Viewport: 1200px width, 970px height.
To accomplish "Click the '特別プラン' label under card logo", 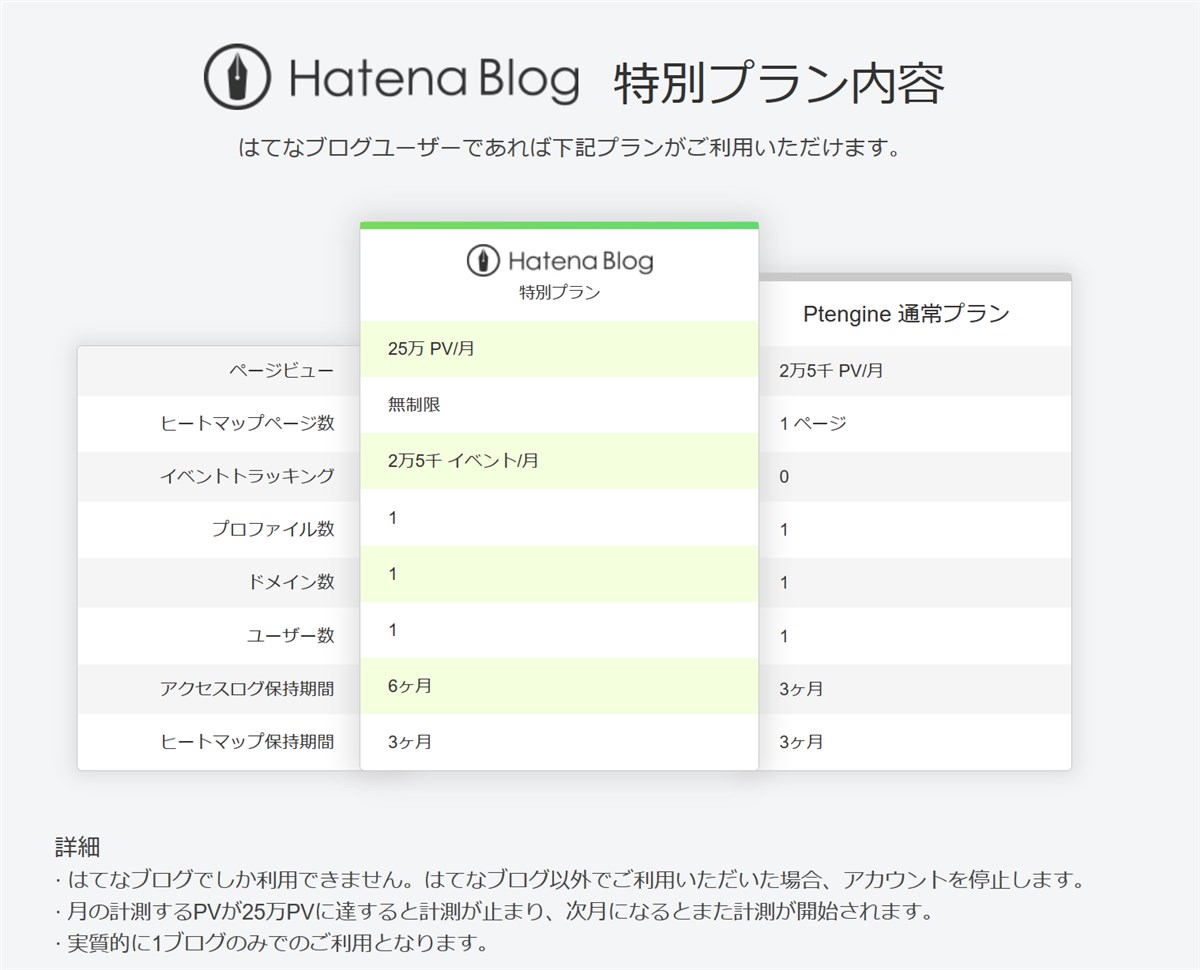I will 559,293.
